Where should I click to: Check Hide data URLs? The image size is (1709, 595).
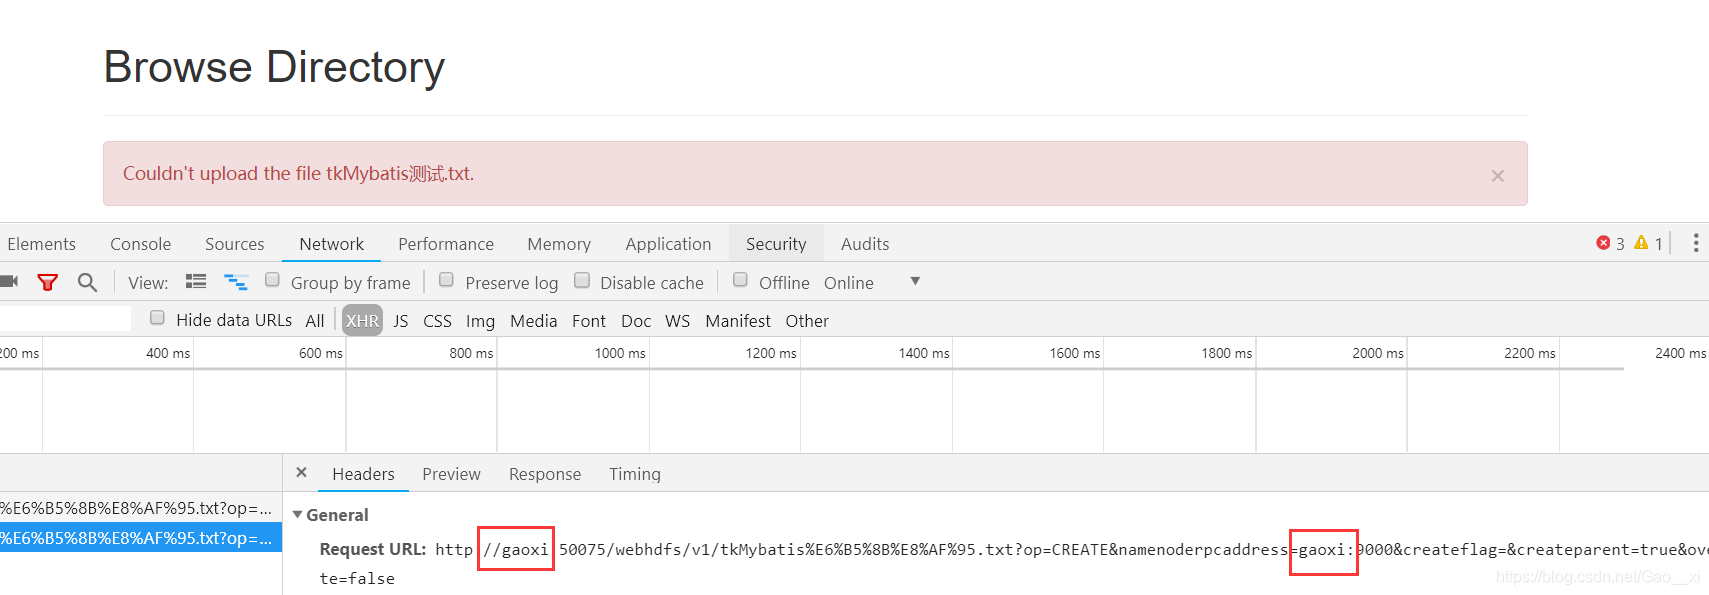157,318
